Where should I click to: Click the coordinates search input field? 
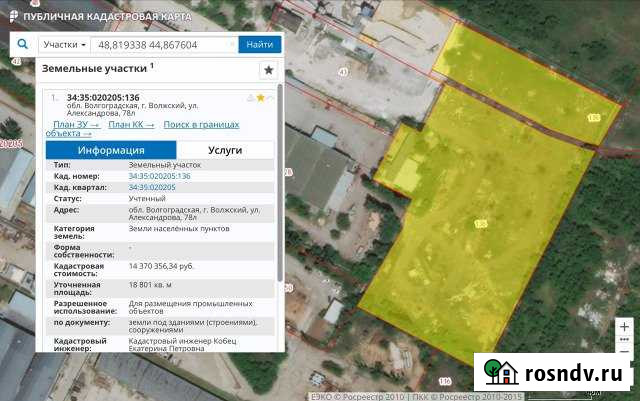(x=163, y=45)
